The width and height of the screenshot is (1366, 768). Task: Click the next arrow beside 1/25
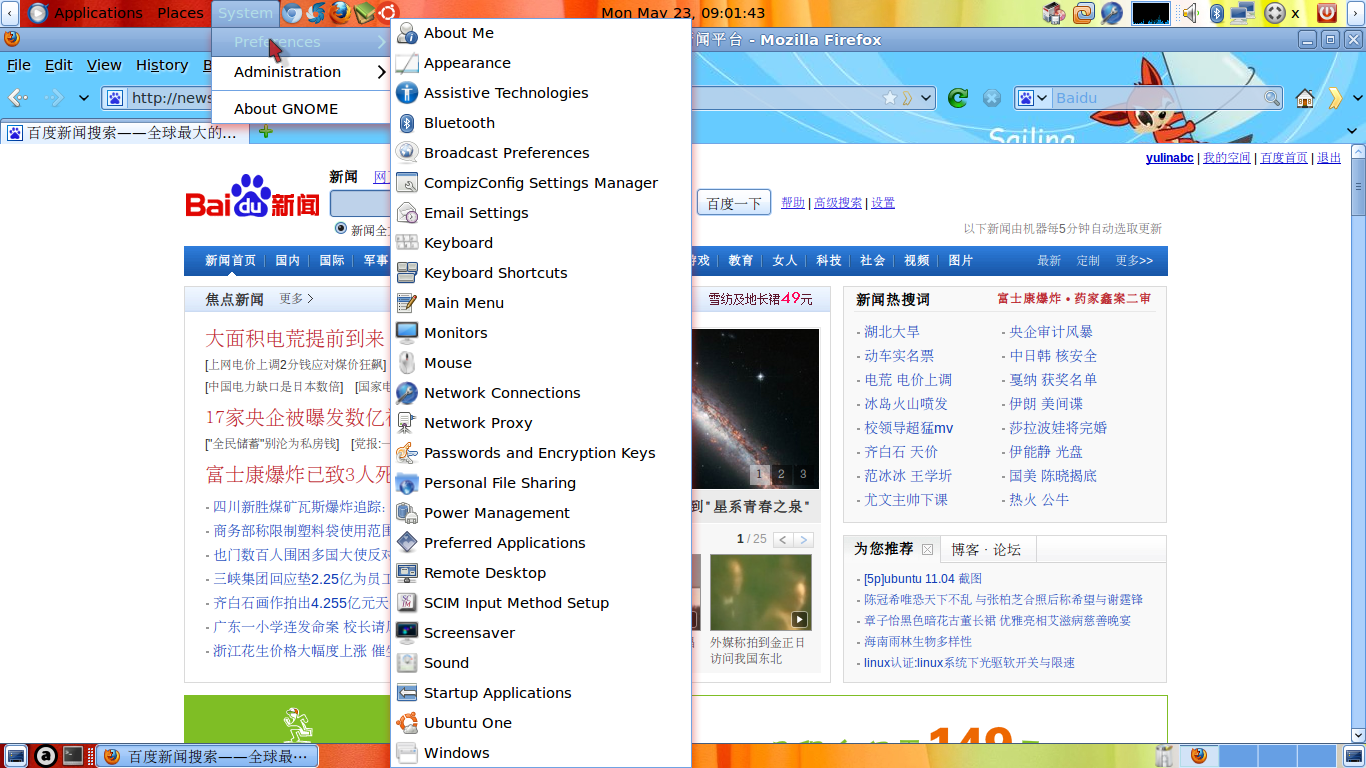[804, 540]
